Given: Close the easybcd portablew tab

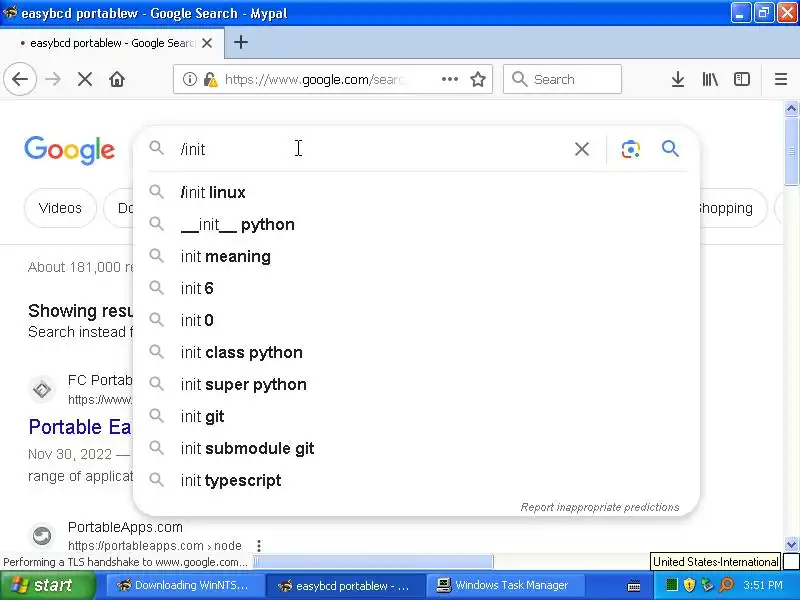Looking at the screenshot, I should (207, 43).
